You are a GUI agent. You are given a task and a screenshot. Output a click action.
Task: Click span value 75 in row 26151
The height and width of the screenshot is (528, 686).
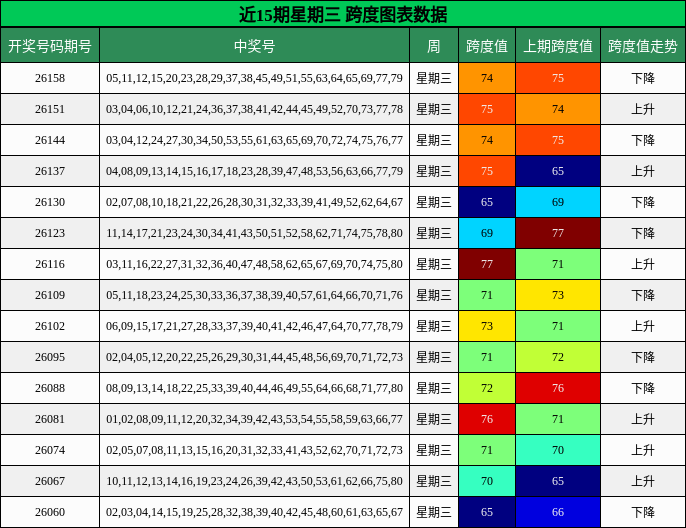(x=487, y=109)
